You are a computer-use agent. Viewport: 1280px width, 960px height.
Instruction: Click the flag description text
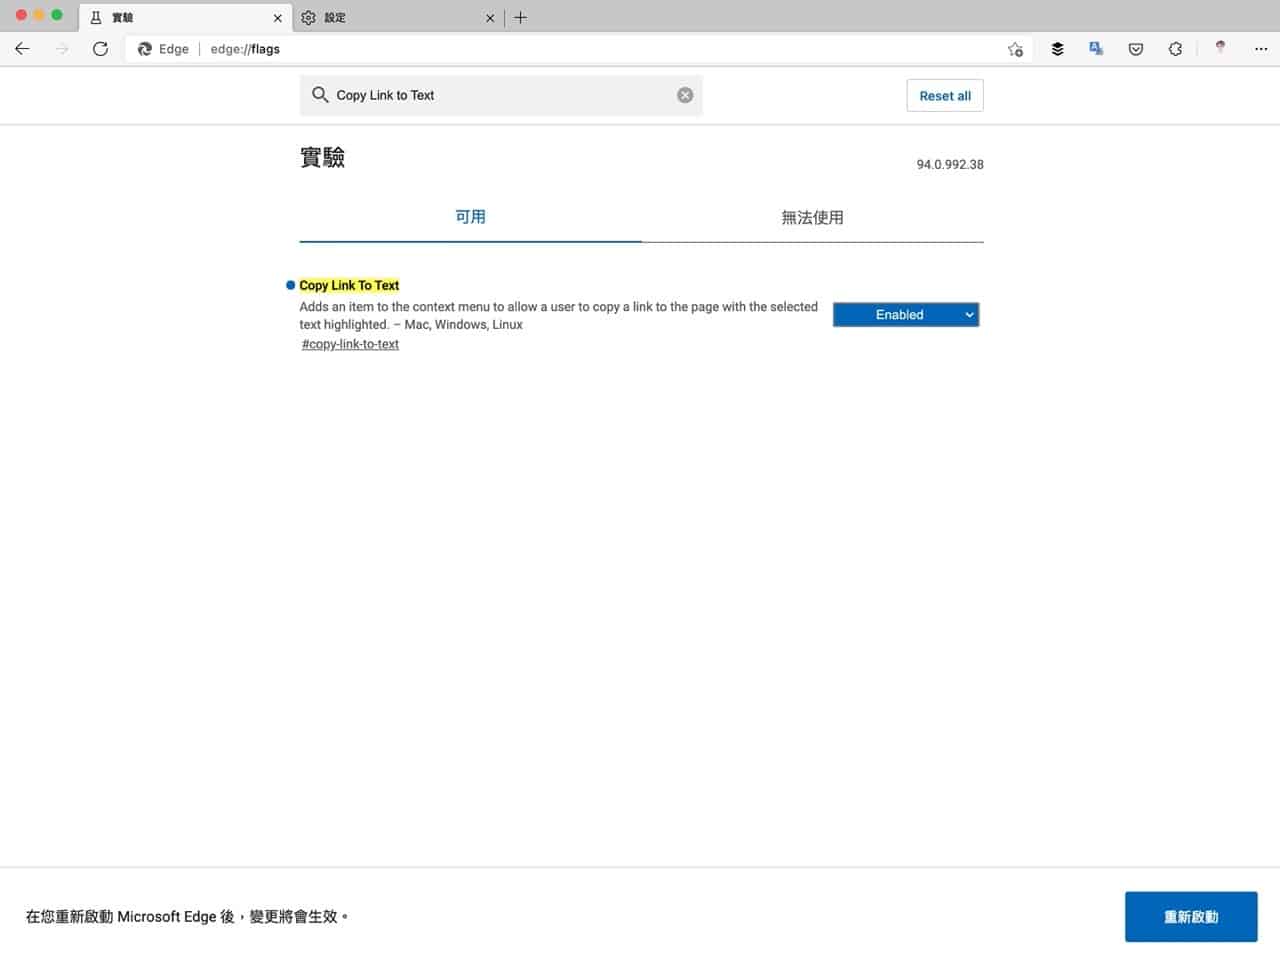tap(558, 315)
